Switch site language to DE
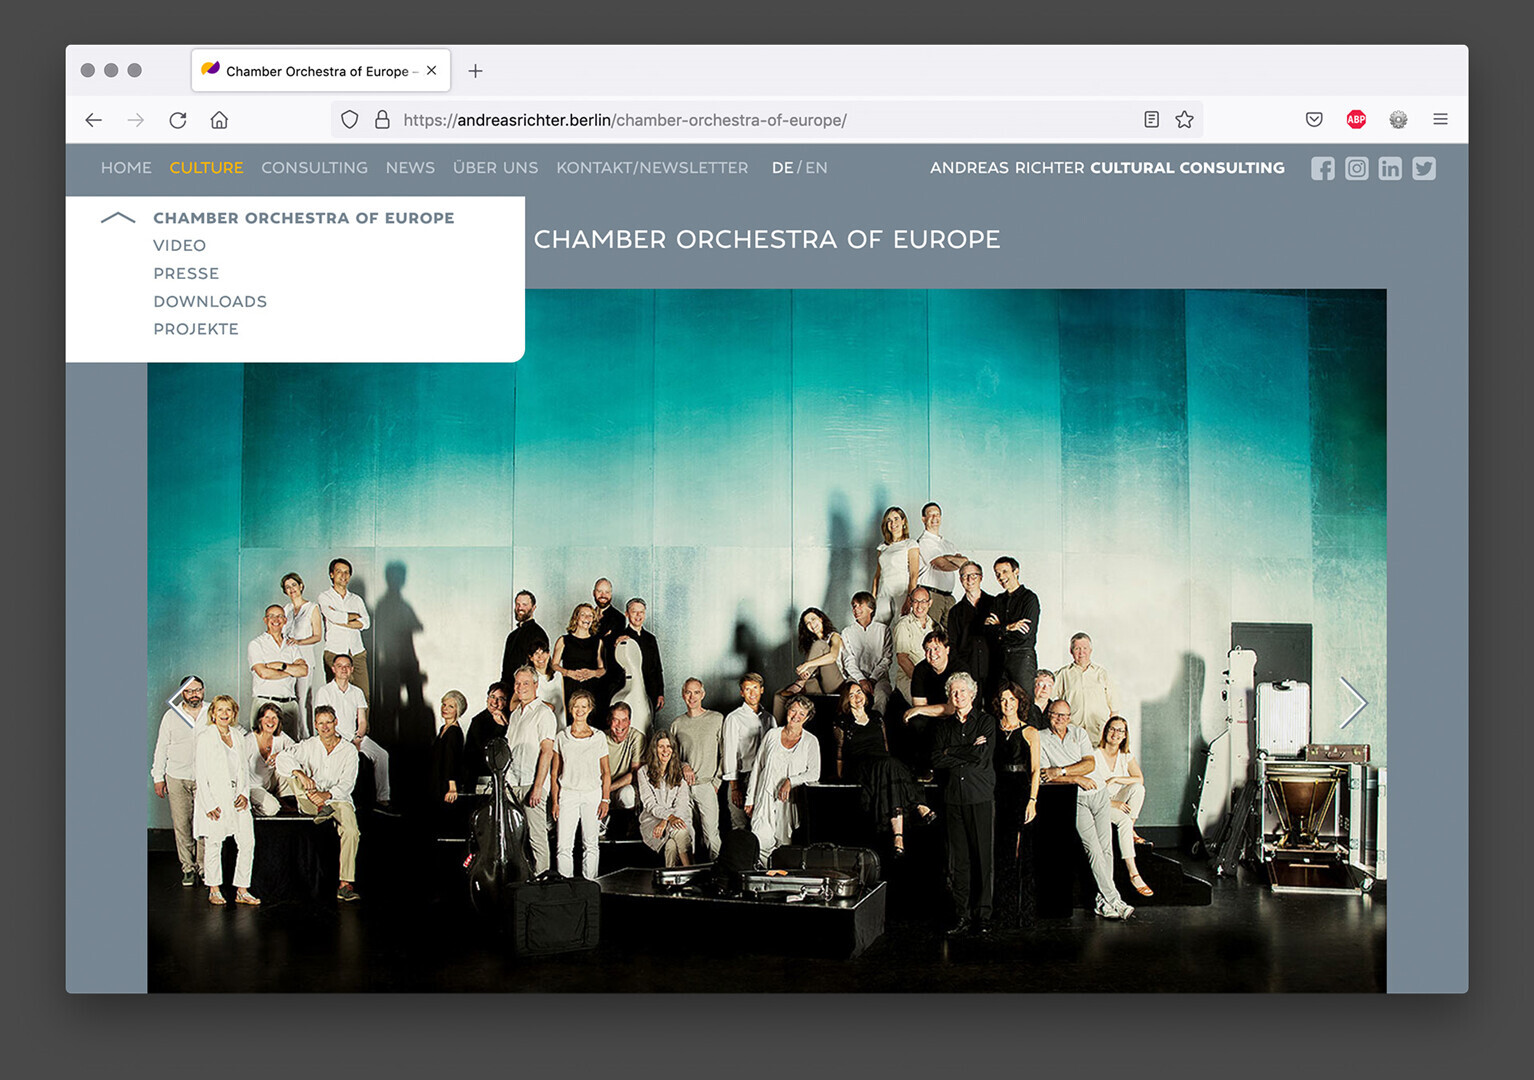1534x1080 pixels. tap(782, 168)
